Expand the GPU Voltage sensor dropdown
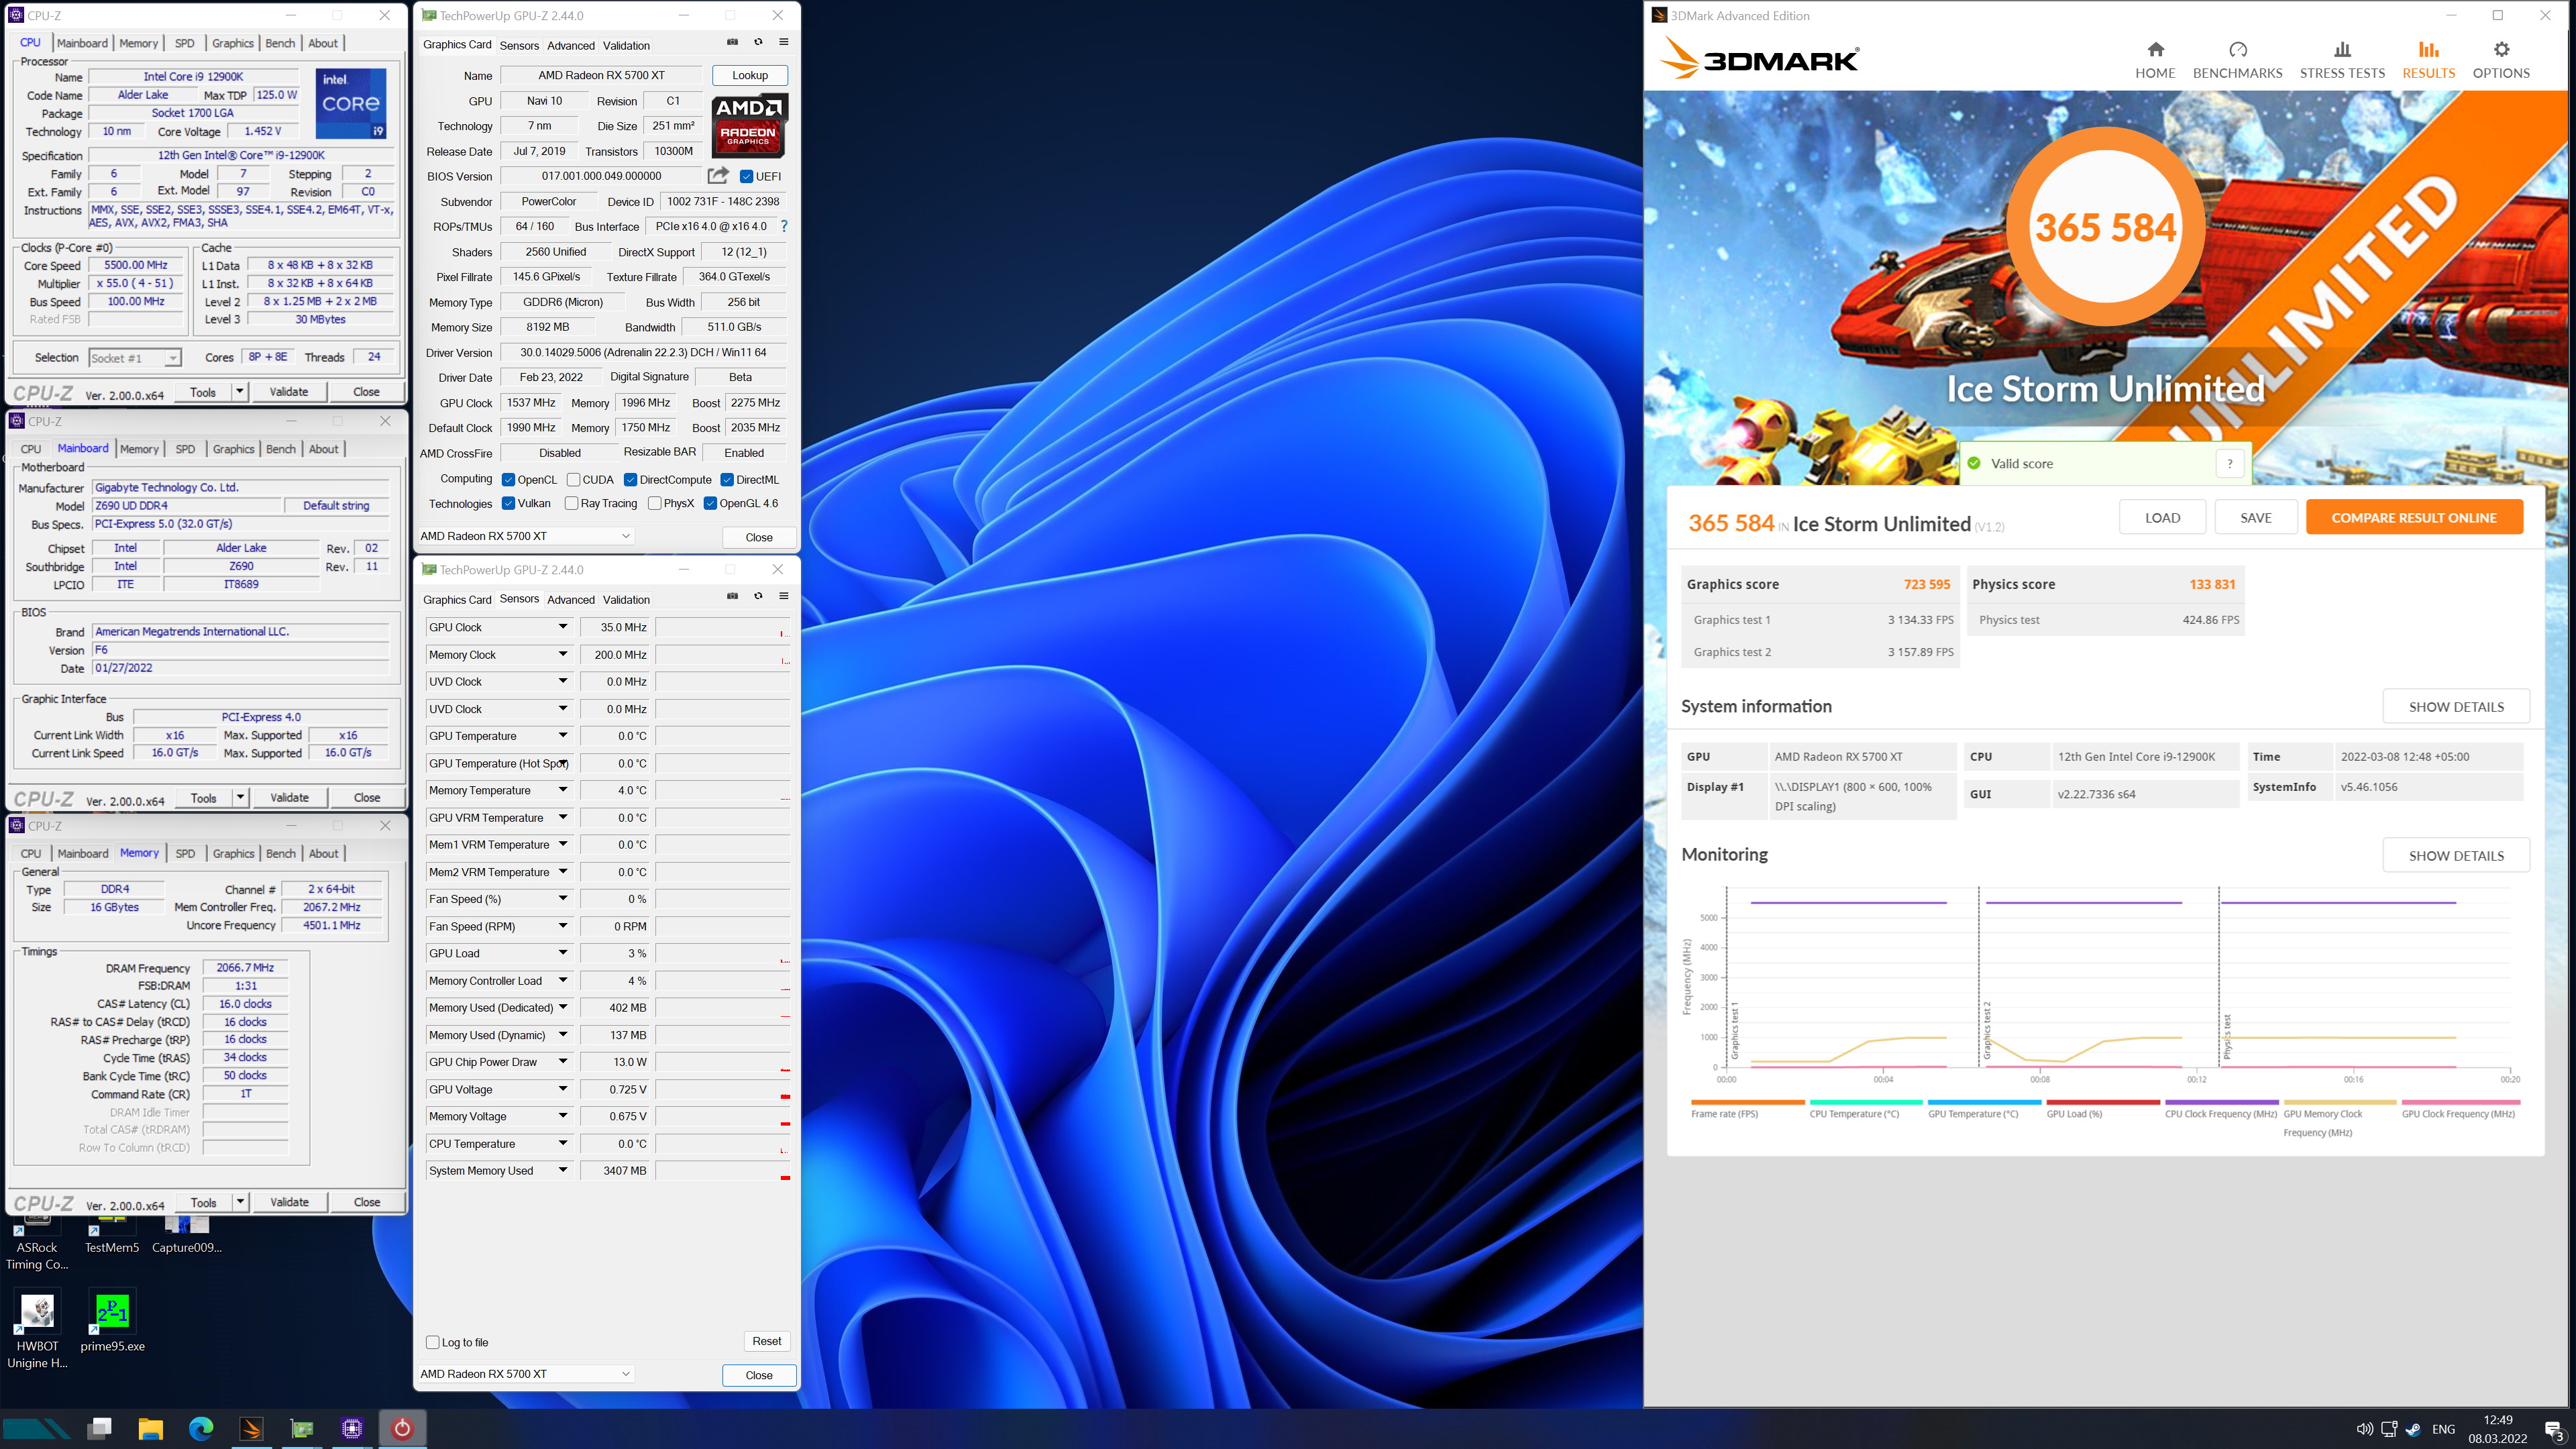This screenshot has height=1449, width=2576. click(563, 1089)
